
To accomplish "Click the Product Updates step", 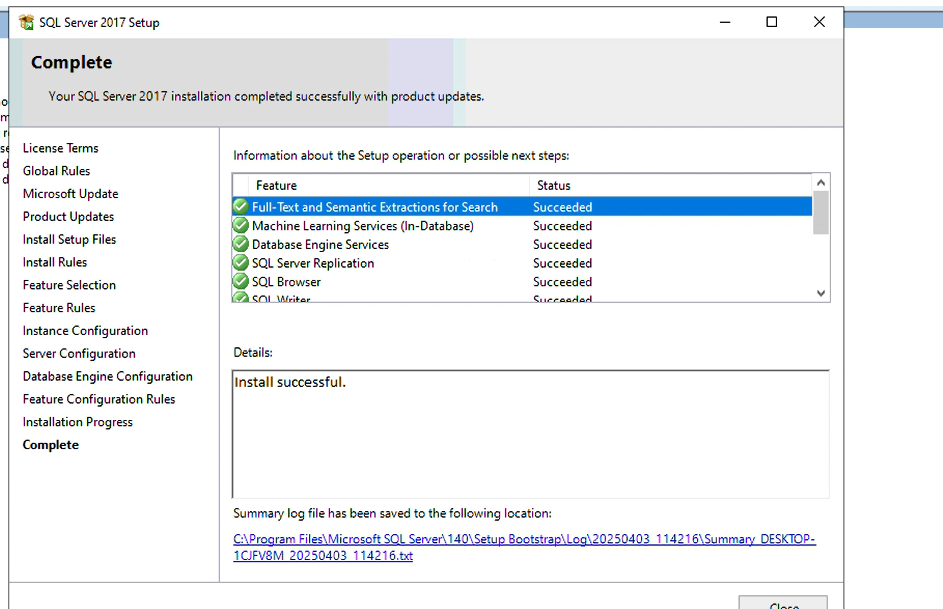I will pyautogui.click(x=69, y=216).
